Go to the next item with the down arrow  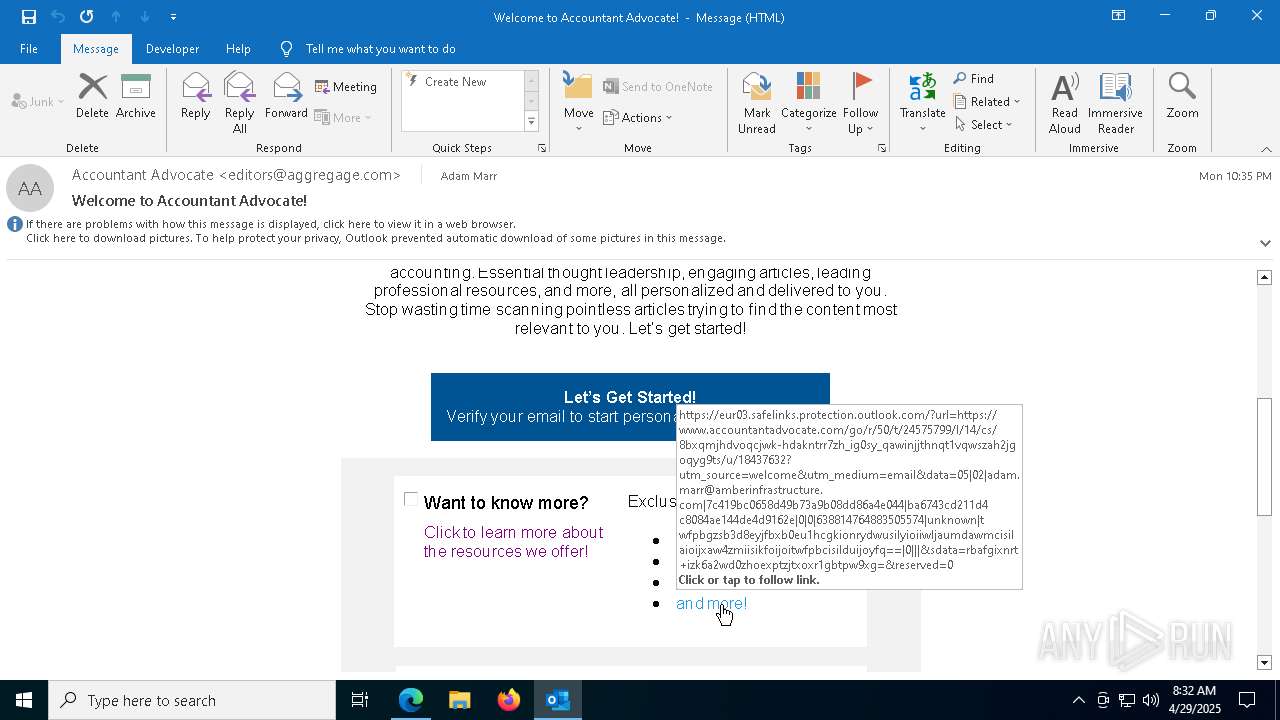[145, 17]
